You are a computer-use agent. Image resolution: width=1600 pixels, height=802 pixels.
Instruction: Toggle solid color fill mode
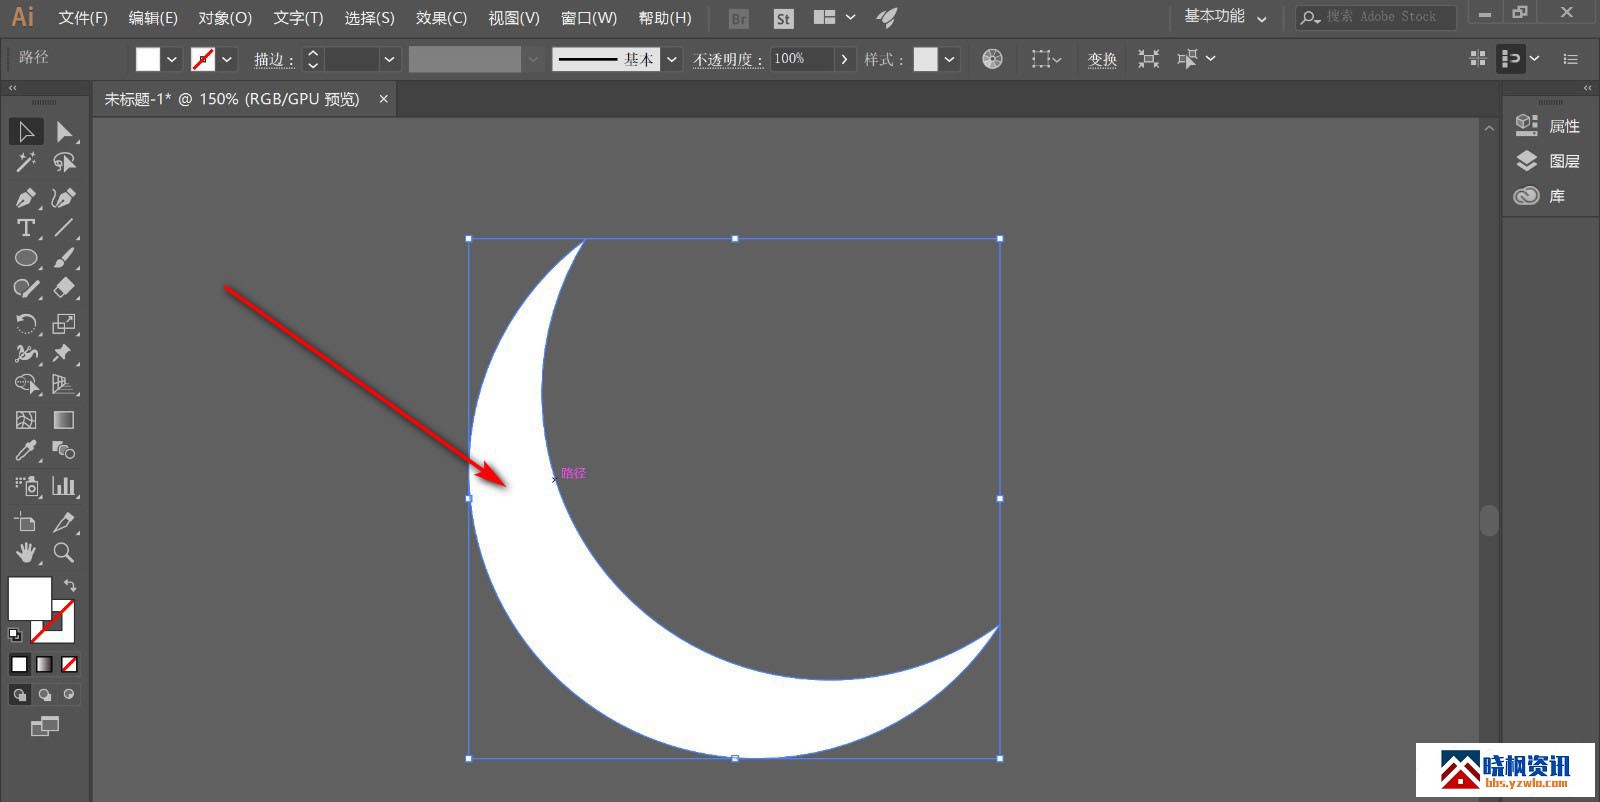click(x=19, y=664)
